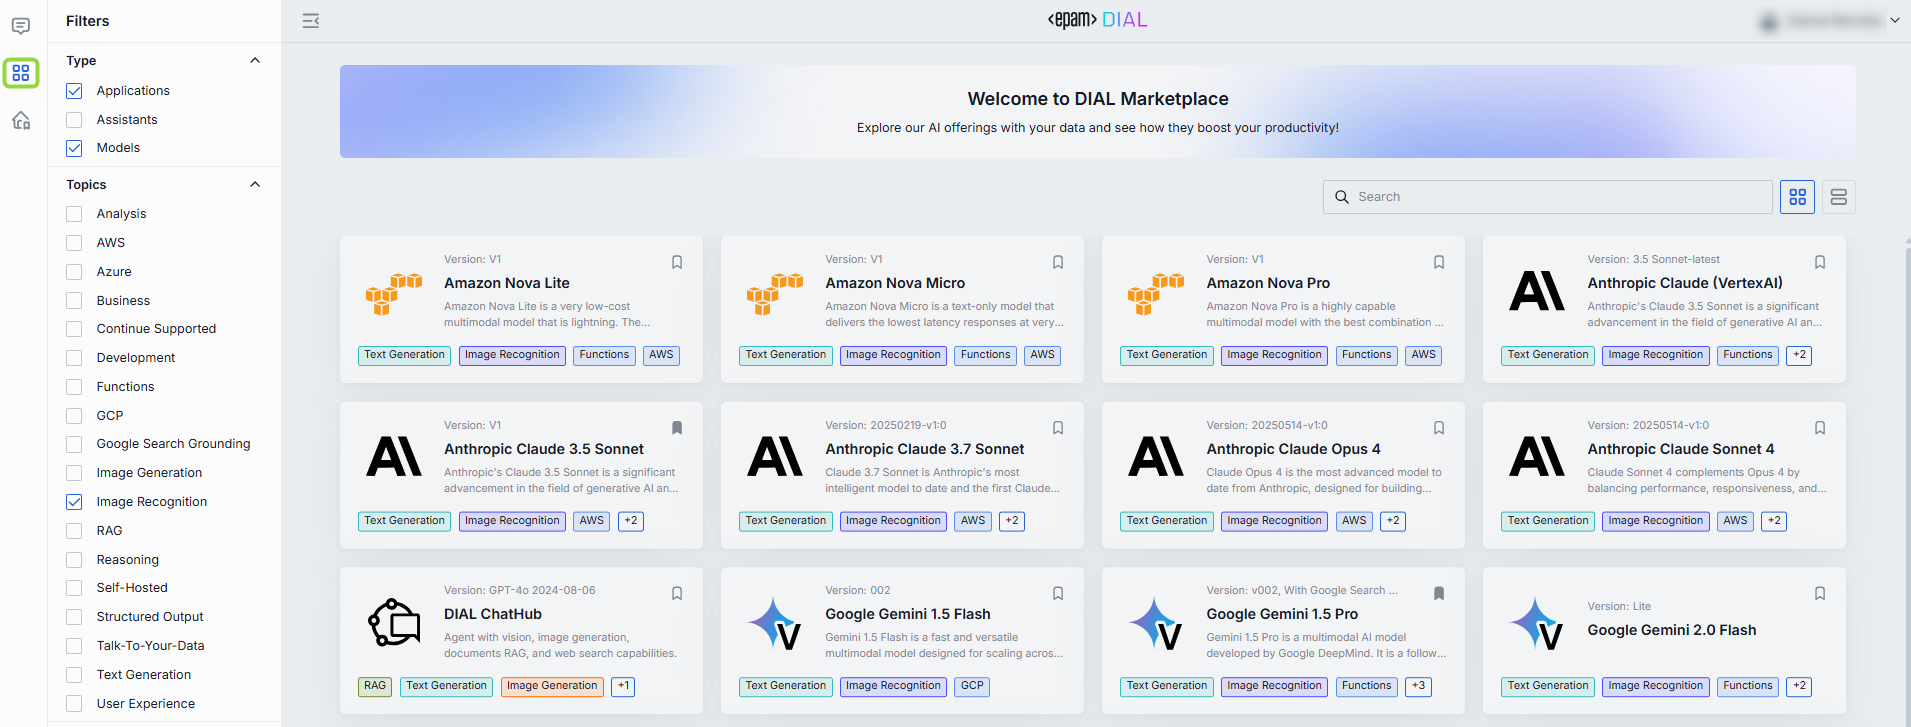This screenshot has width=1911, height=727.
Task: Enable the Reasoning topic filter
Action: (x=74, y=560)
